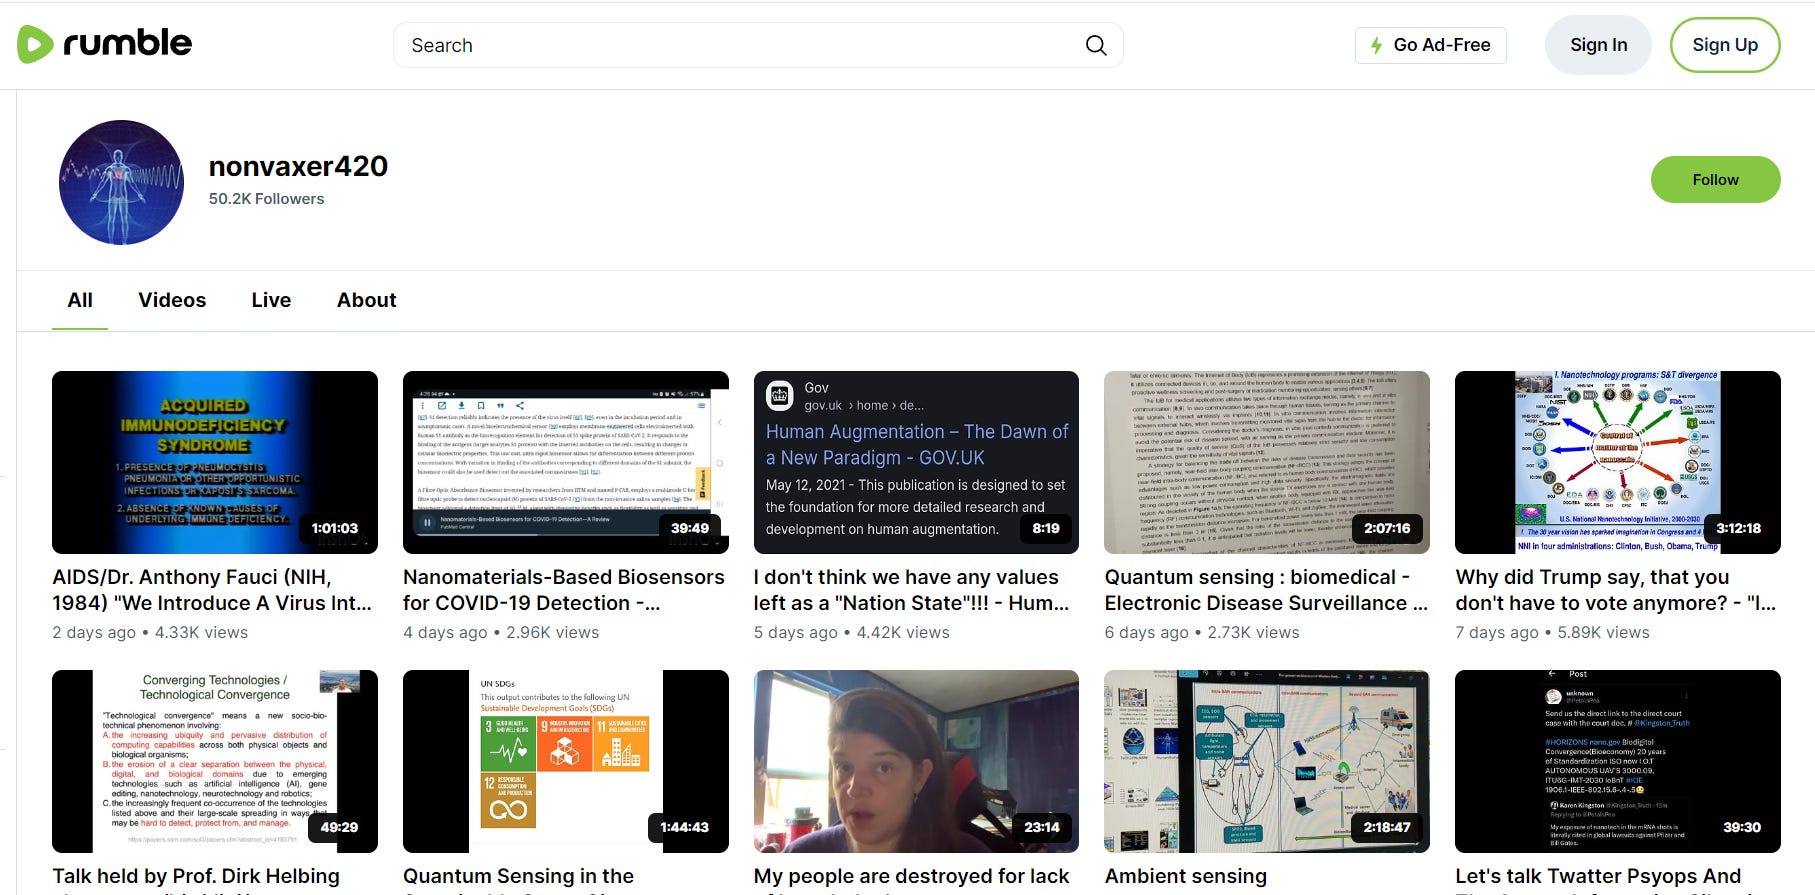Open the nonvaxer420 channel avatar
1815x895 pixels.
tap(121, 182)
